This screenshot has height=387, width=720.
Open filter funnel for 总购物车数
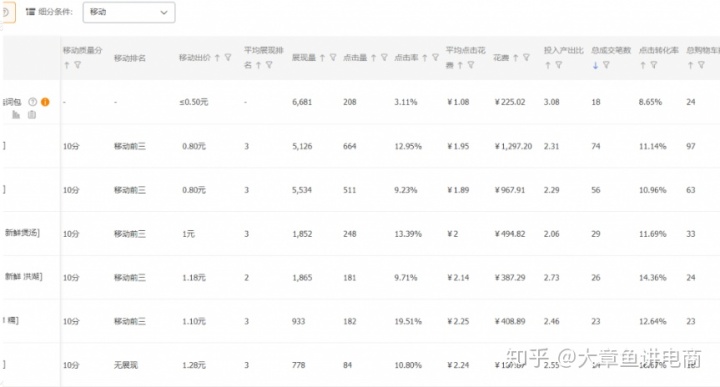point(701,65)
